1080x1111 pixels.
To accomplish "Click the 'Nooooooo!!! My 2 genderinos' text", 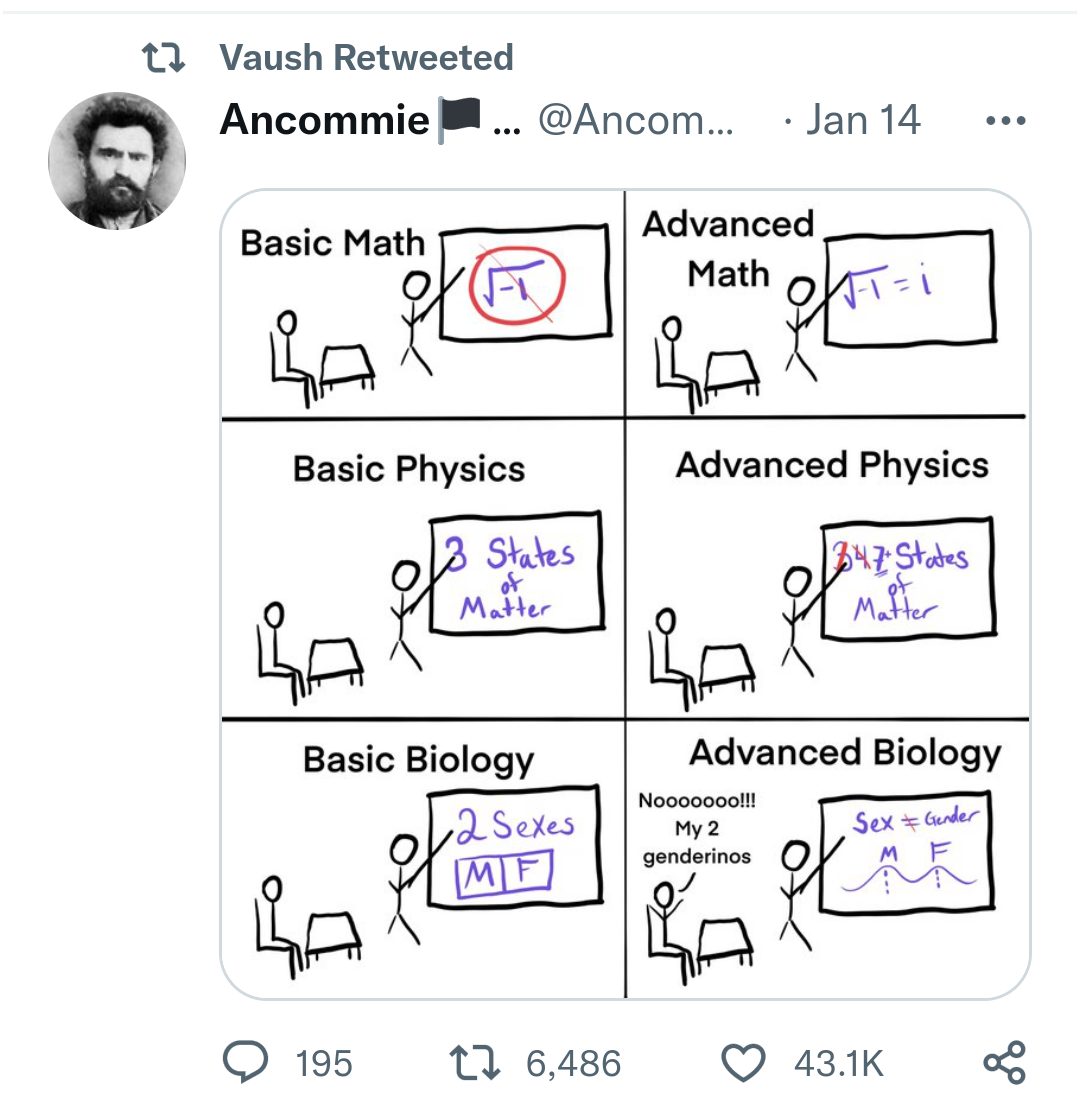I will pyautogui.click(x=697, y=829).
